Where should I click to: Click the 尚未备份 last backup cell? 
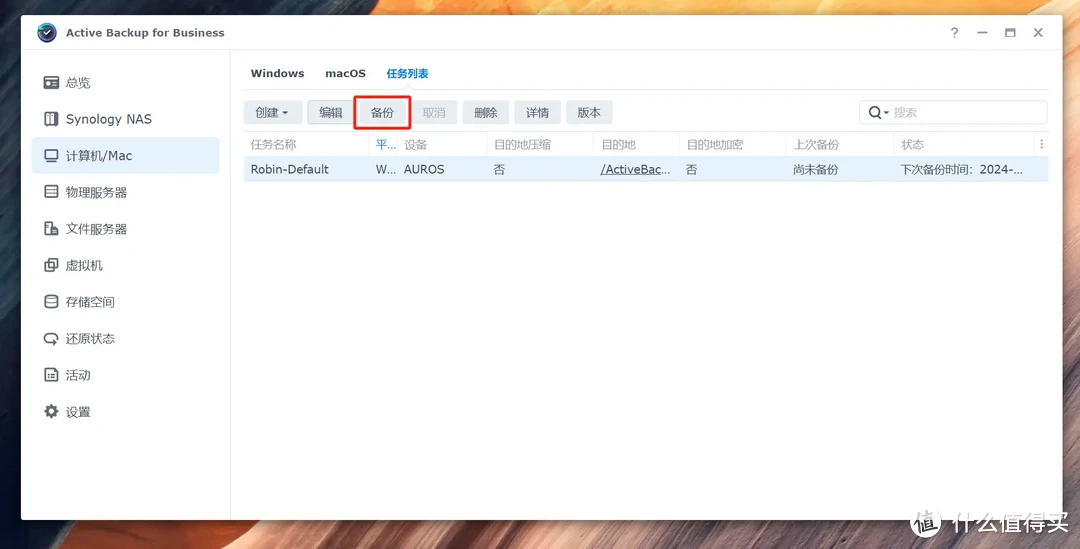816,169
